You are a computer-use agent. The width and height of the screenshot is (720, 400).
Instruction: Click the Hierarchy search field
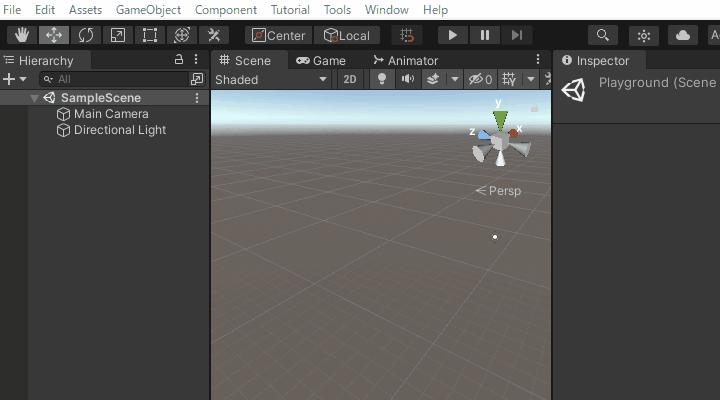pos(120,79)
